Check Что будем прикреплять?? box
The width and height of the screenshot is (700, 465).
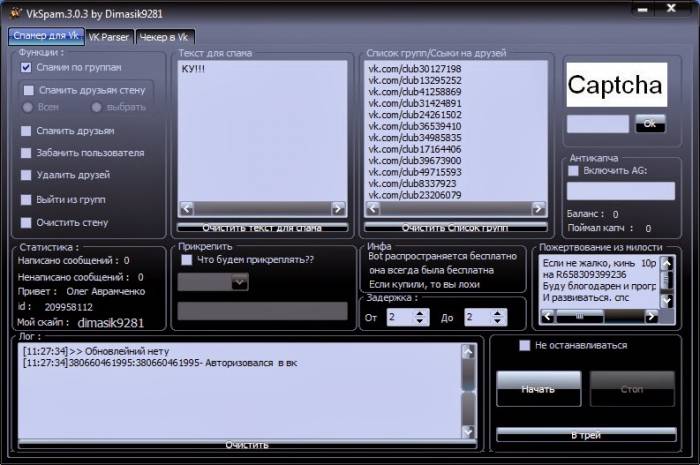click(187, 260)
